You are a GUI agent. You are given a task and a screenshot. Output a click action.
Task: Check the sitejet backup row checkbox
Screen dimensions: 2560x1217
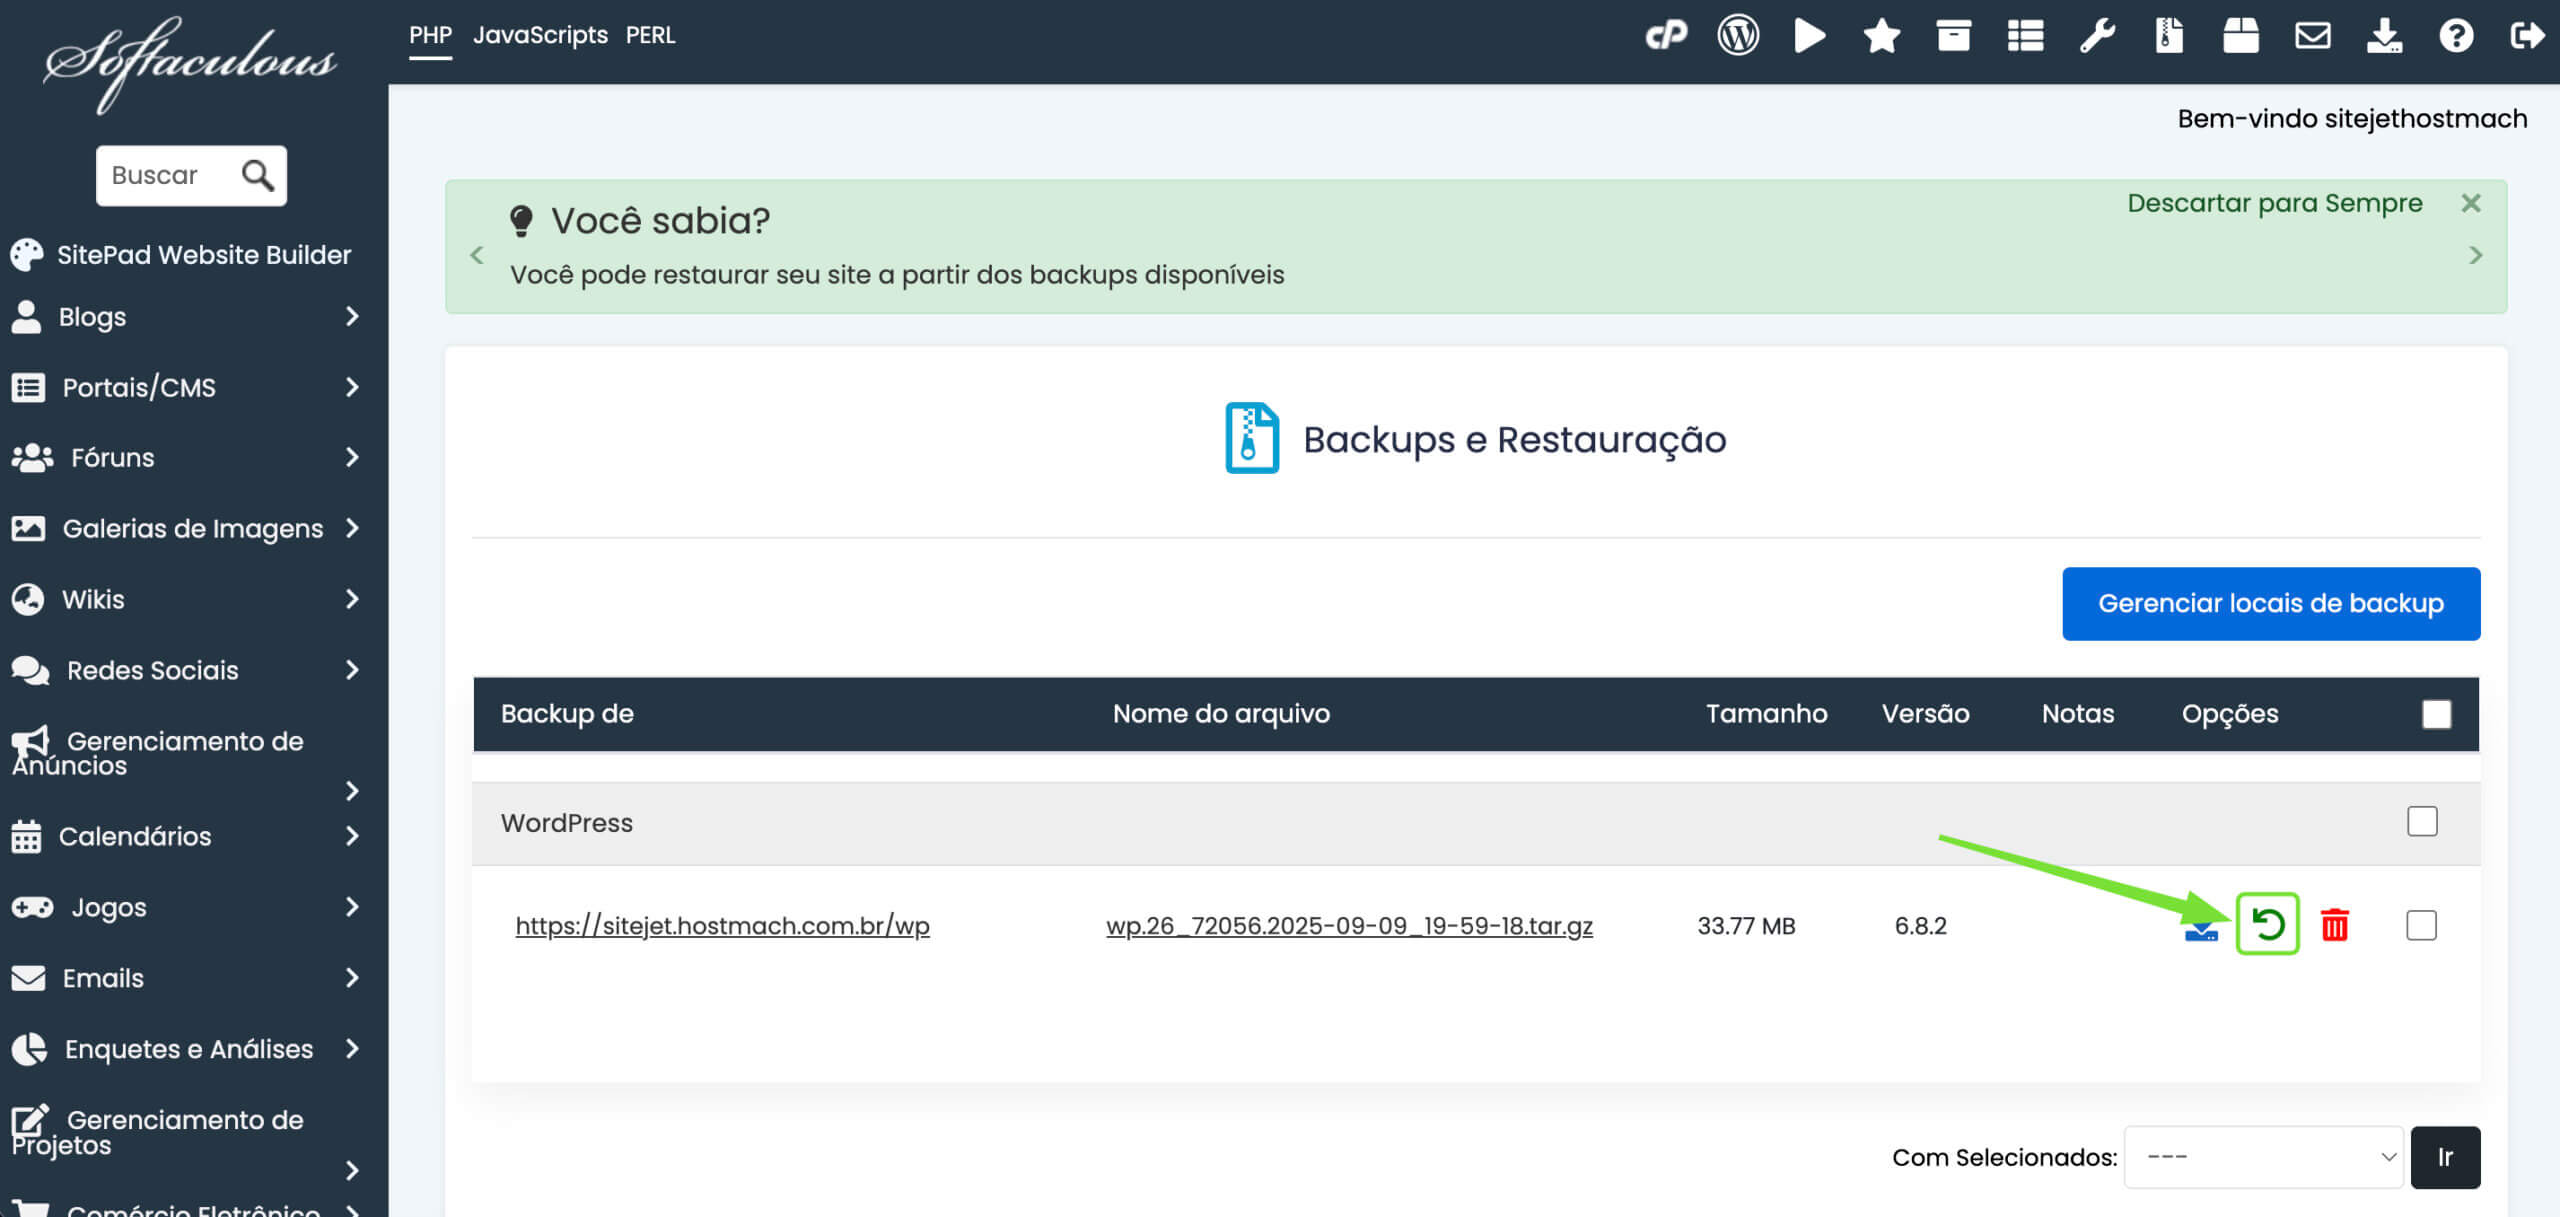point(2421,925)
